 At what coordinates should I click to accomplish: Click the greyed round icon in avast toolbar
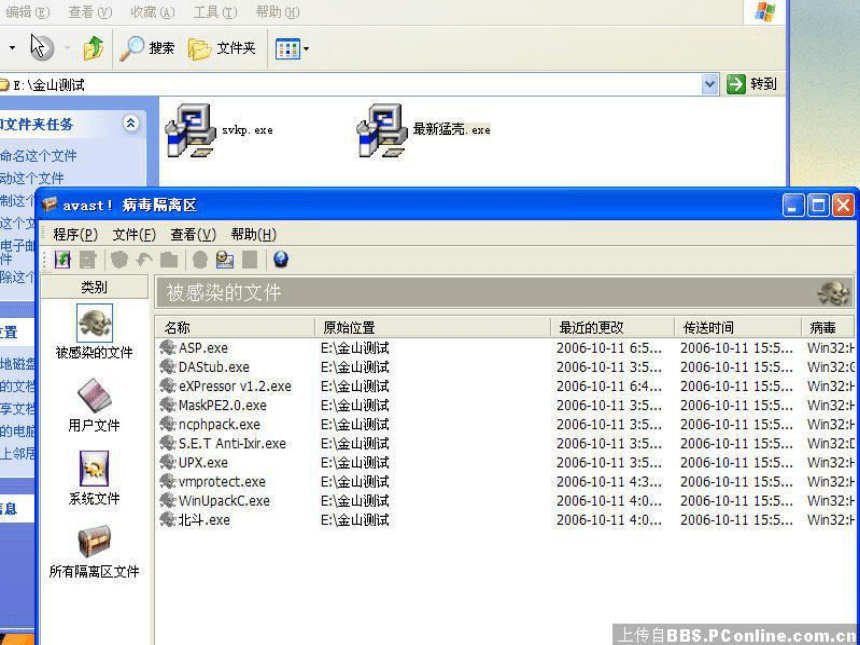point(200,259)
